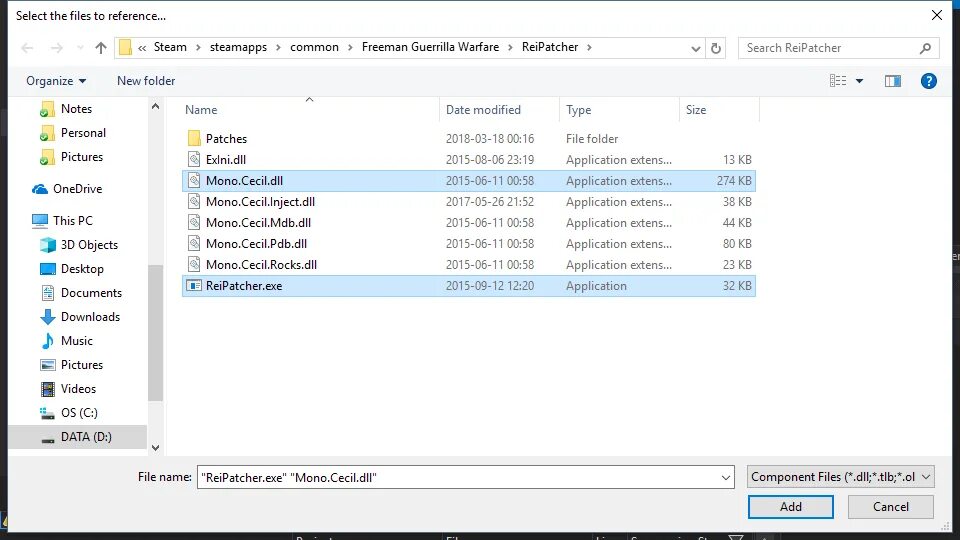
Task: Navigate to Steam in breadcrumb
Action: click(170, 47)
